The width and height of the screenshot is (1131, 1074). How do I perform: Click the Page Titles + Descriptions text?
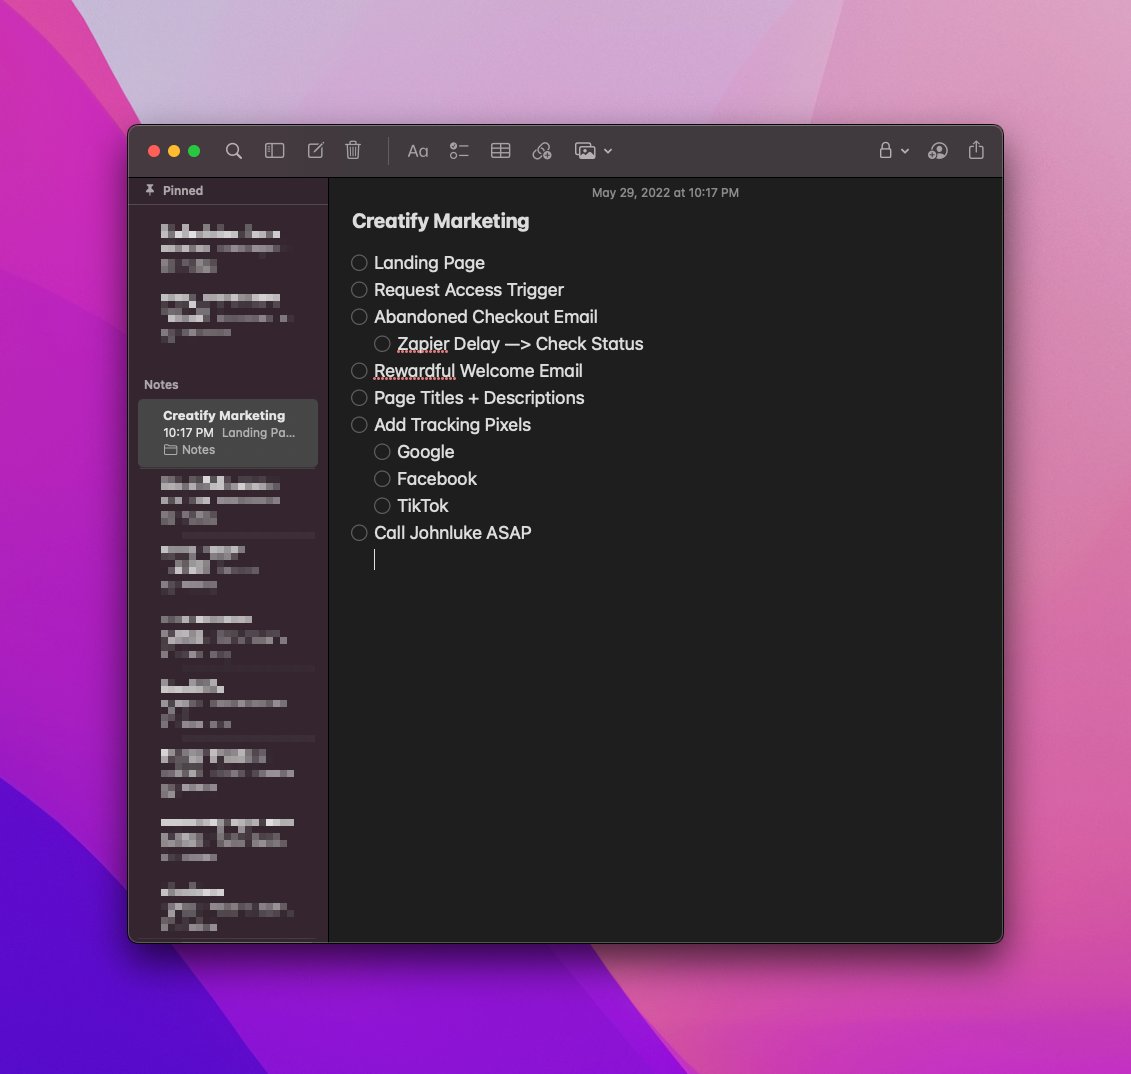(479, 398)
